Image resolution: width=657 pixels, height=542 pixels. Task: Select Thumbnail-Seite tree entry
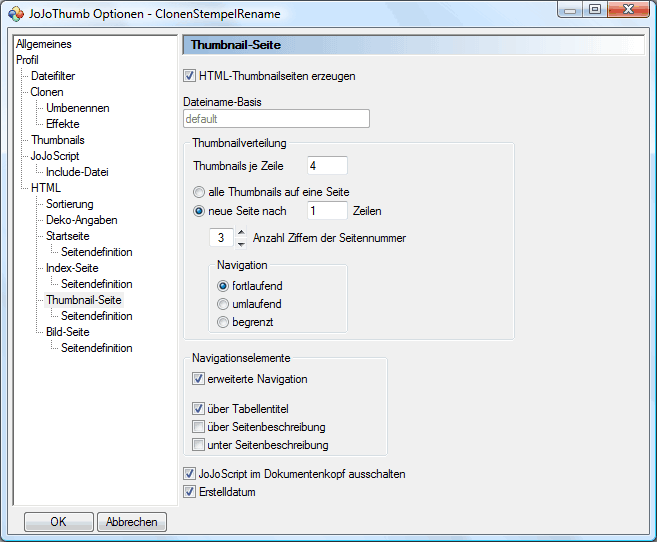84,300
